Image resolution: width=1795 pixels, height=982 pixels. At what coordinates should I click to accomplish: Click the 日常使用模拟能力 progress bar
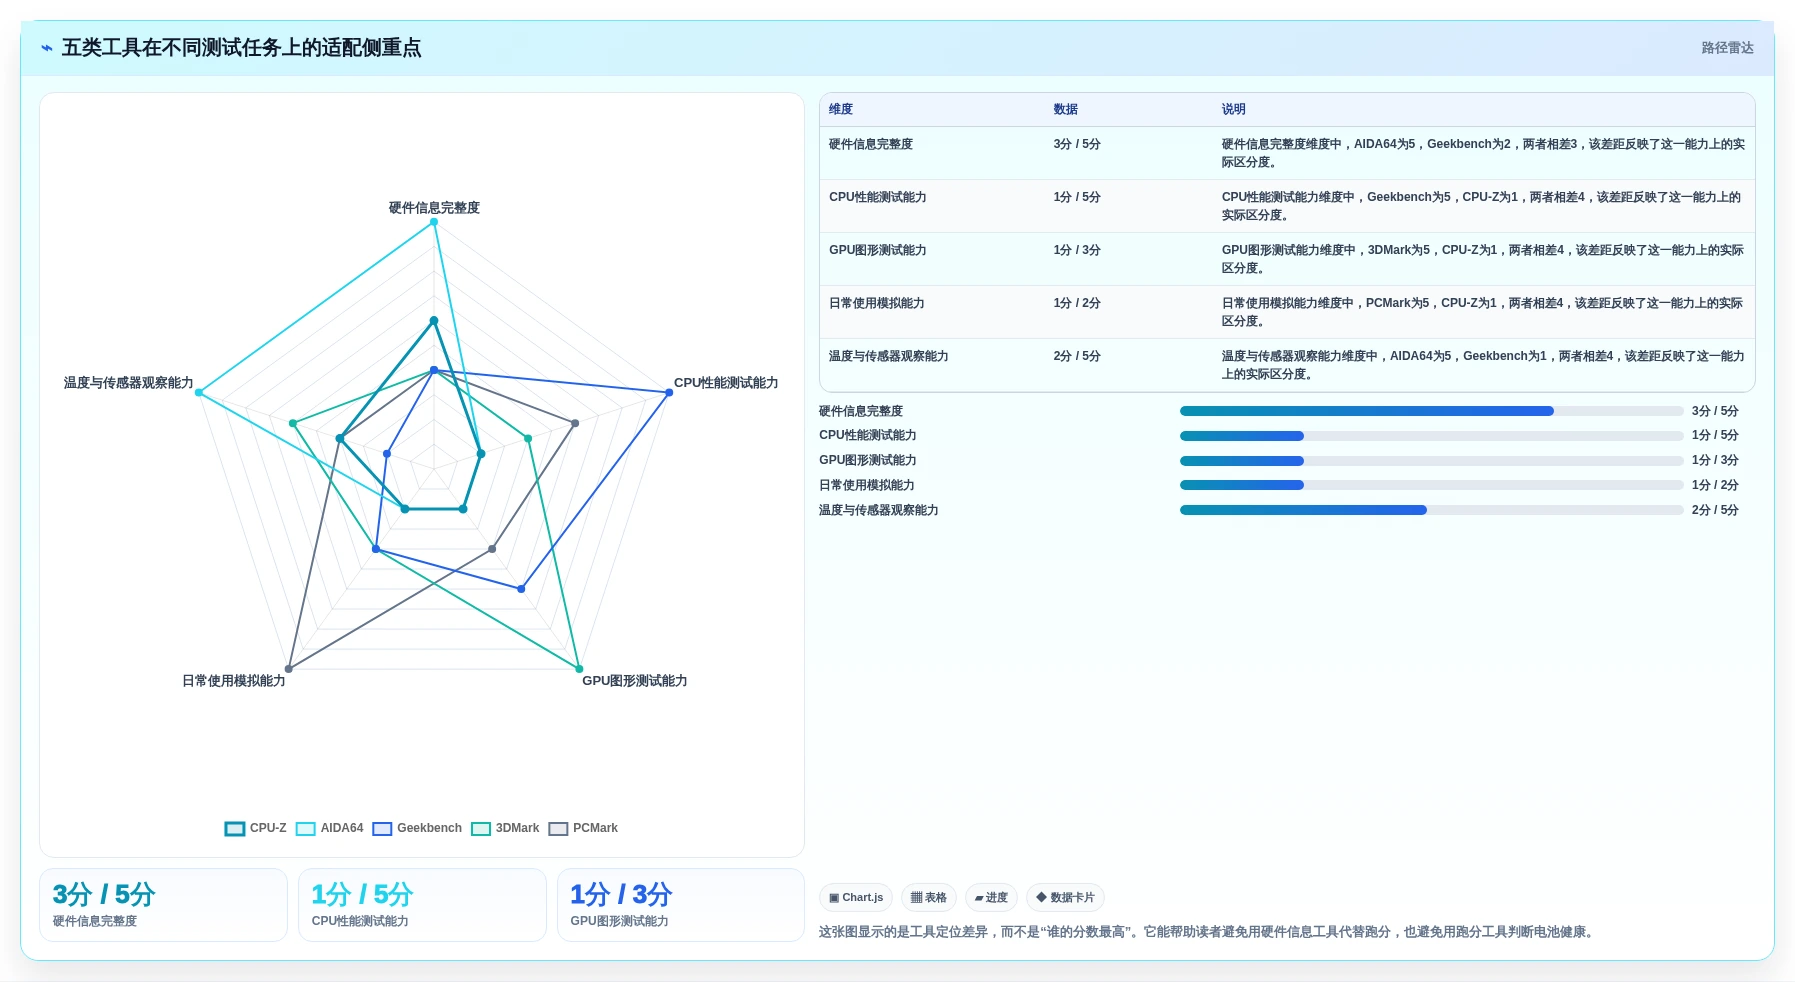1431,485
